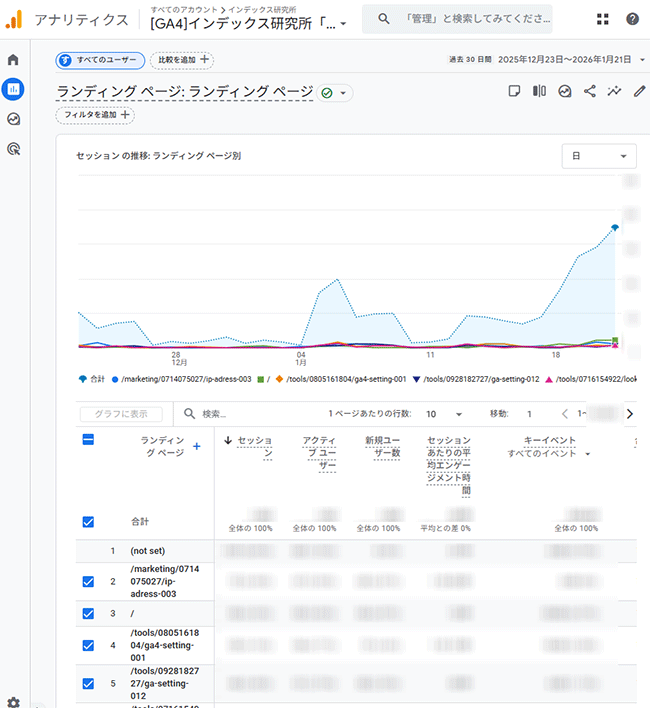Toggle the 合計 total row checkbox

(88, 521)
